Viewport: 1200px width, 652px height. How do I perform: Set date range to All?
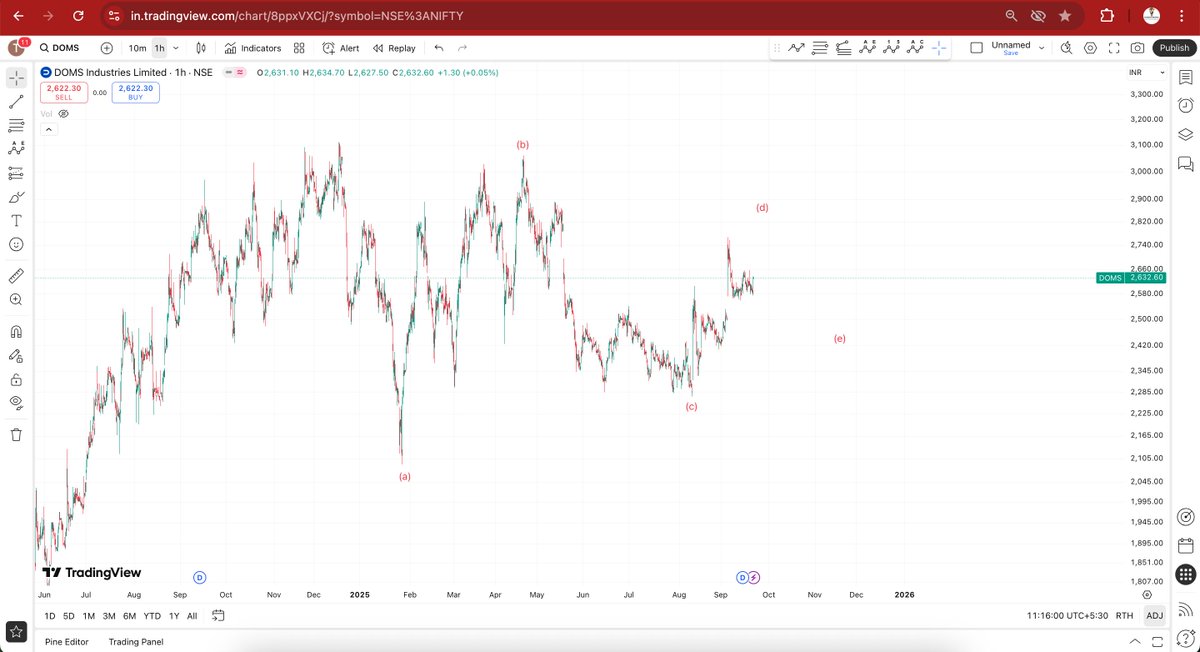(192, 616)
